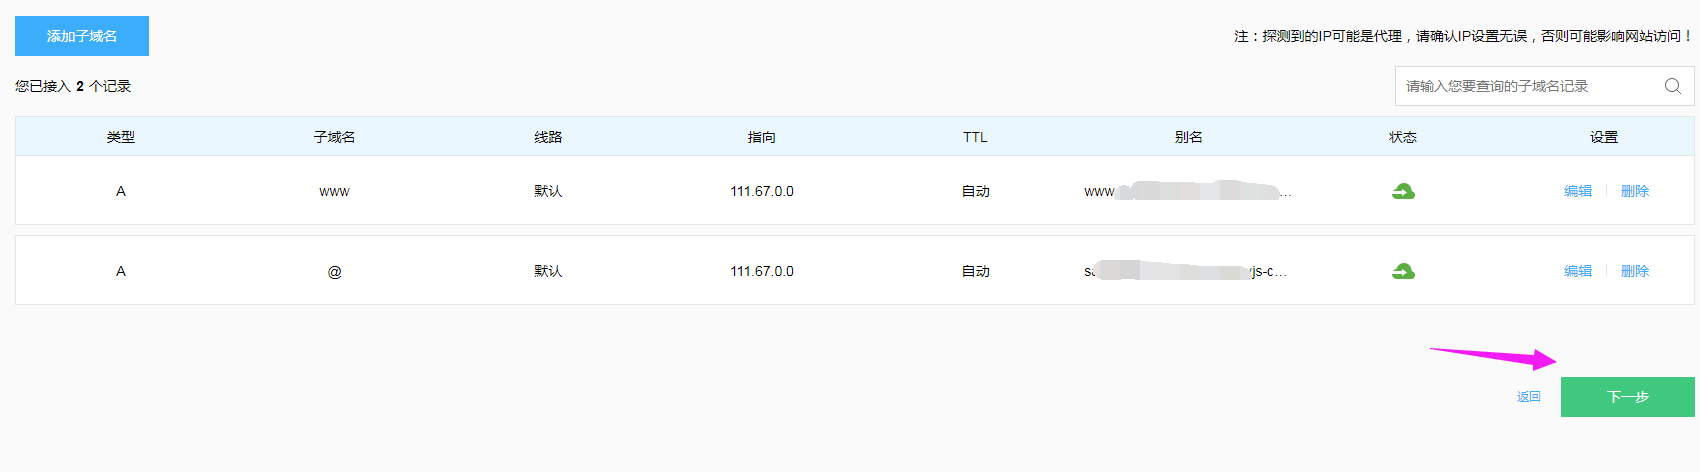Screen dimensions: 1700x472
Task: Click the 自动 TTL value in the @ row
Action: tap(975, 271)
